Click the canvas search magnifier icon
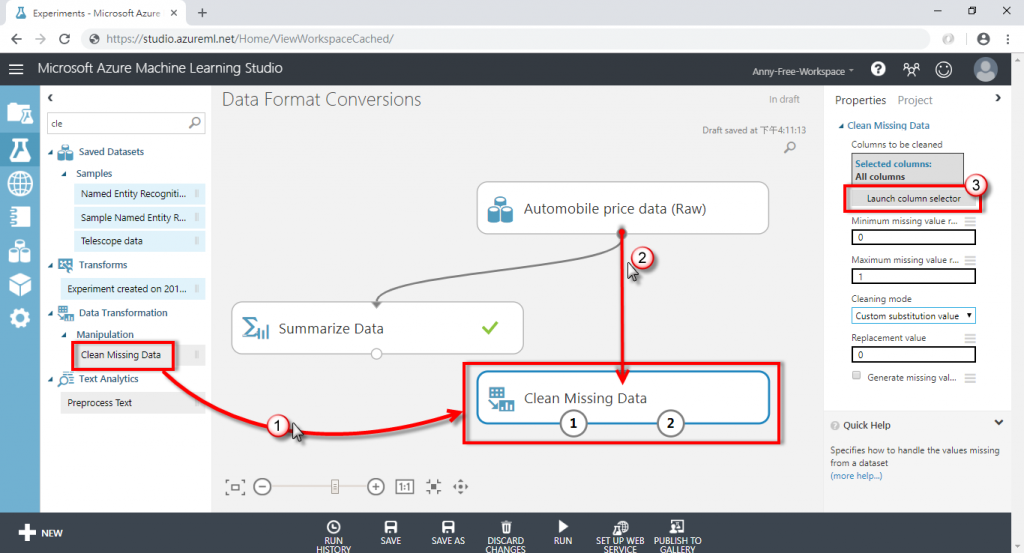The width and height of the screenshot is (1024, 553). click(790, 148)
